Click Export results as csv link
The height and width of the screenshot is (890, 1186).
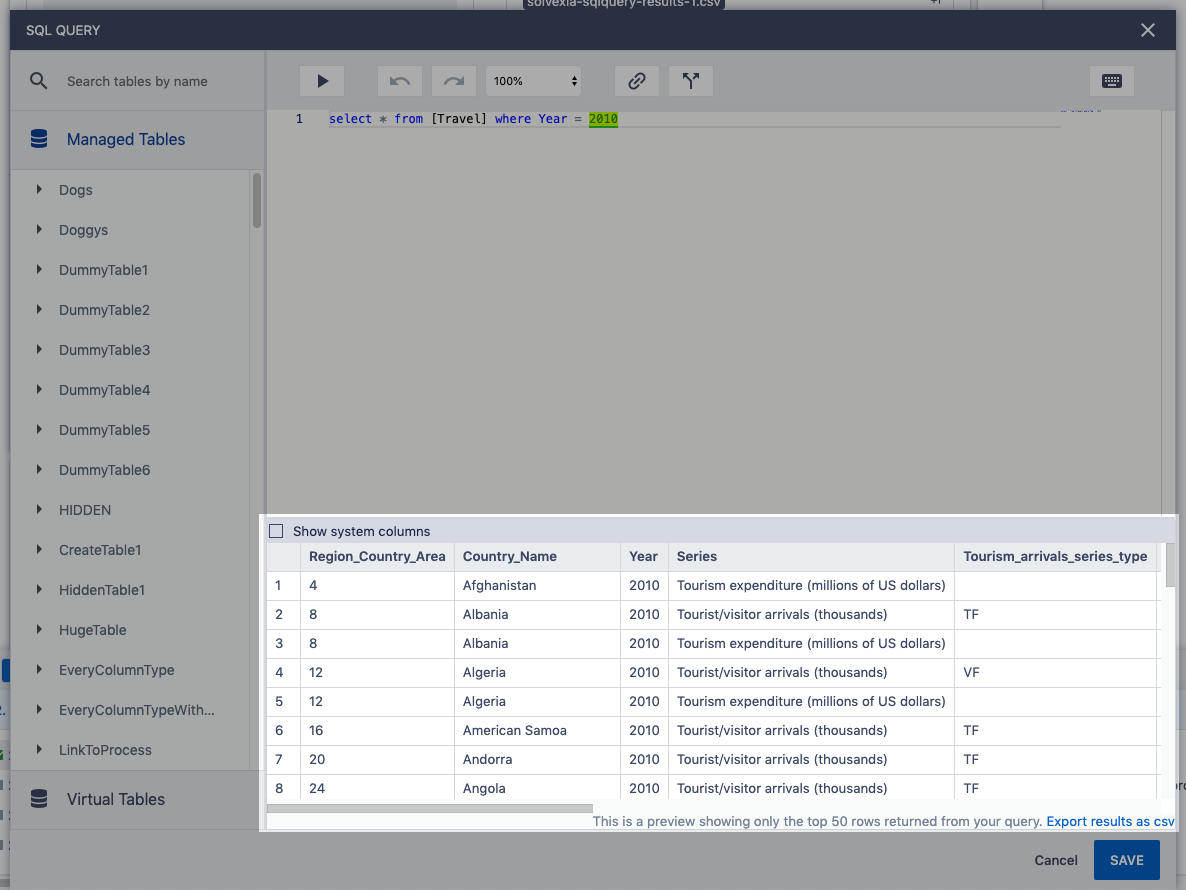[x=1110, y=821]
